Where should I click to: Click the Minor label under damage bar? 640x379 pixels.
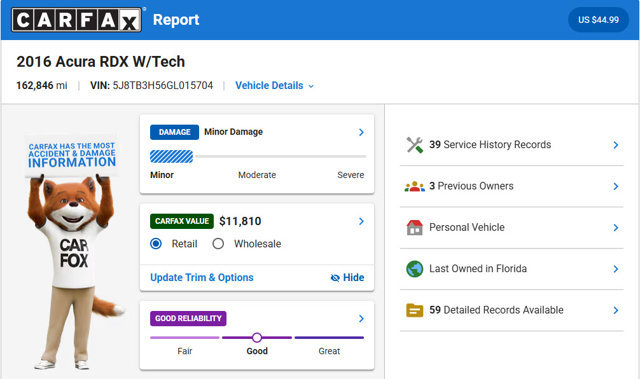(x=162, y=175)
